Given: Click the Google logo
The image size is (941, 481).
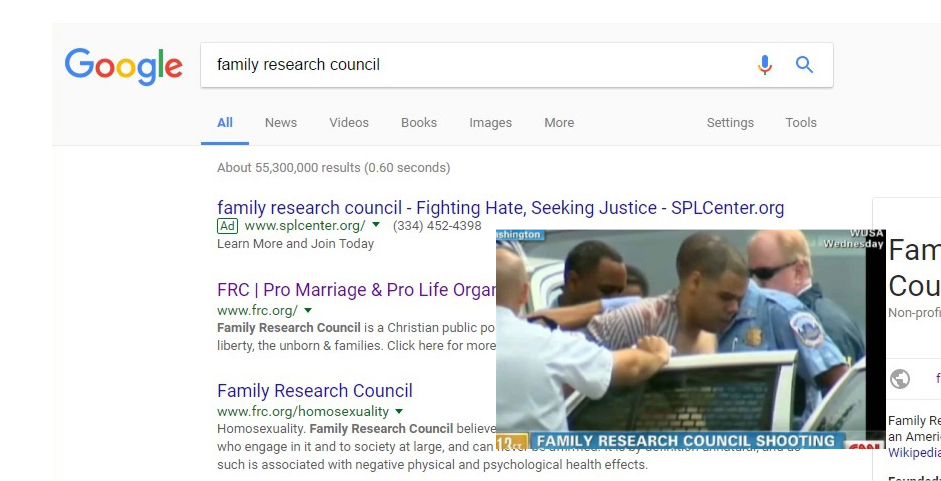Looking at the screenshot, I should [124, 67].
